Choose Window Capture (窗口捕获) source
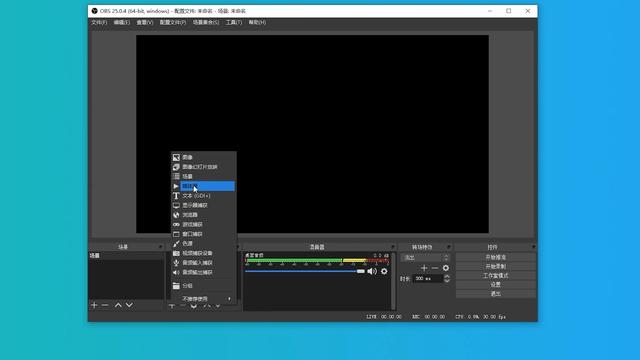Image resolution: width=640 pixels, height=360 pixels. click(203, 234)
